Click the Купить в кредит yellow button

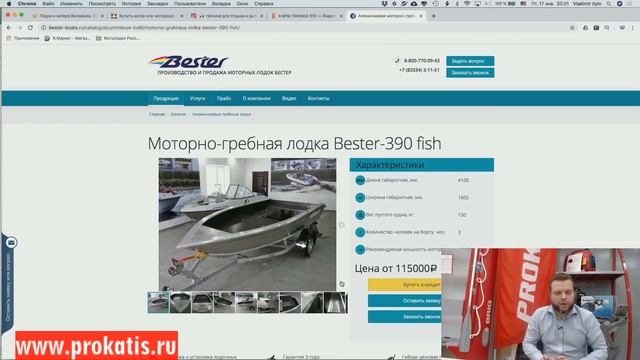click(x=404, y=284)
